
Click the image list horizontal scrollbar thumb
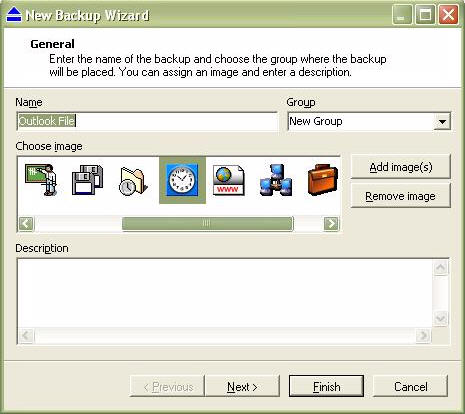(207, 223)
